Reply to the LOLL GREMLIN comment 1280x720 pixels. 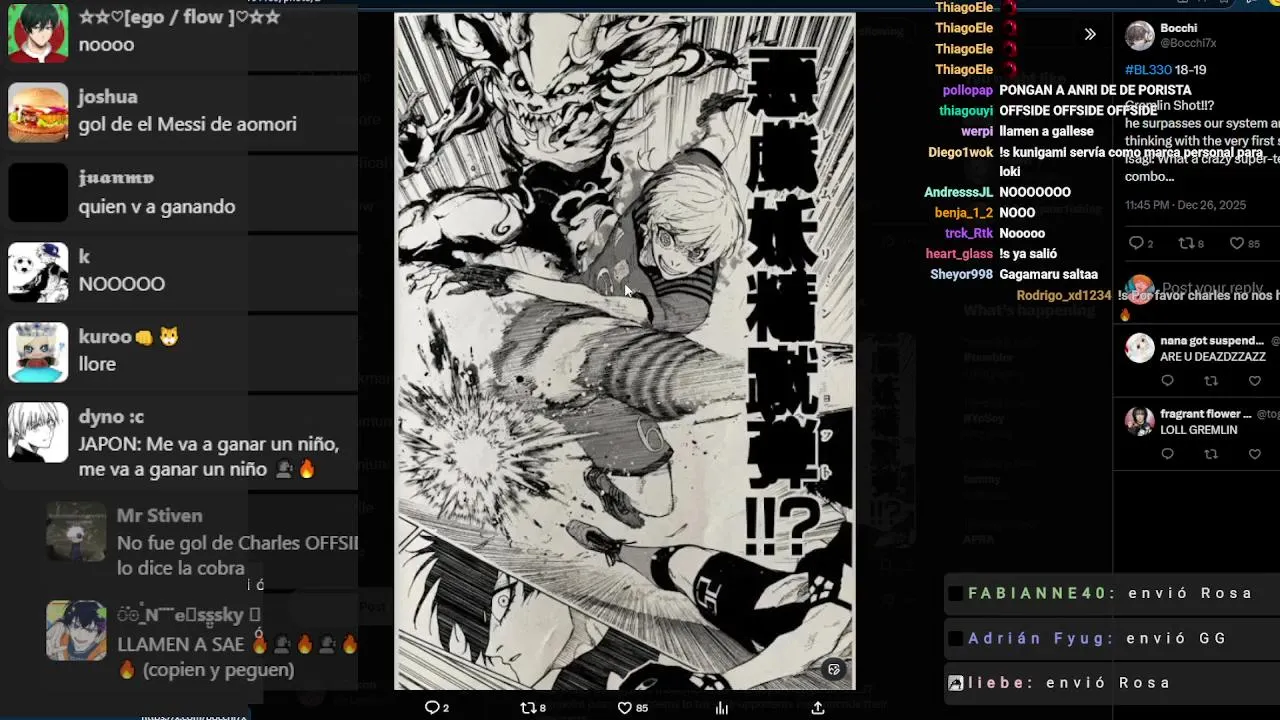point(1167,454)
